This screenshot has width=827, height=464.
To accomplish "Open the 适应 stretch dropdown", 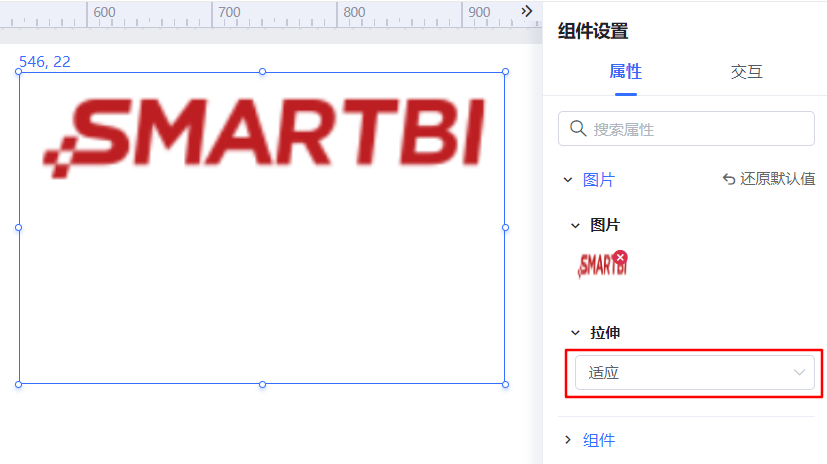I will click(695, 372).
